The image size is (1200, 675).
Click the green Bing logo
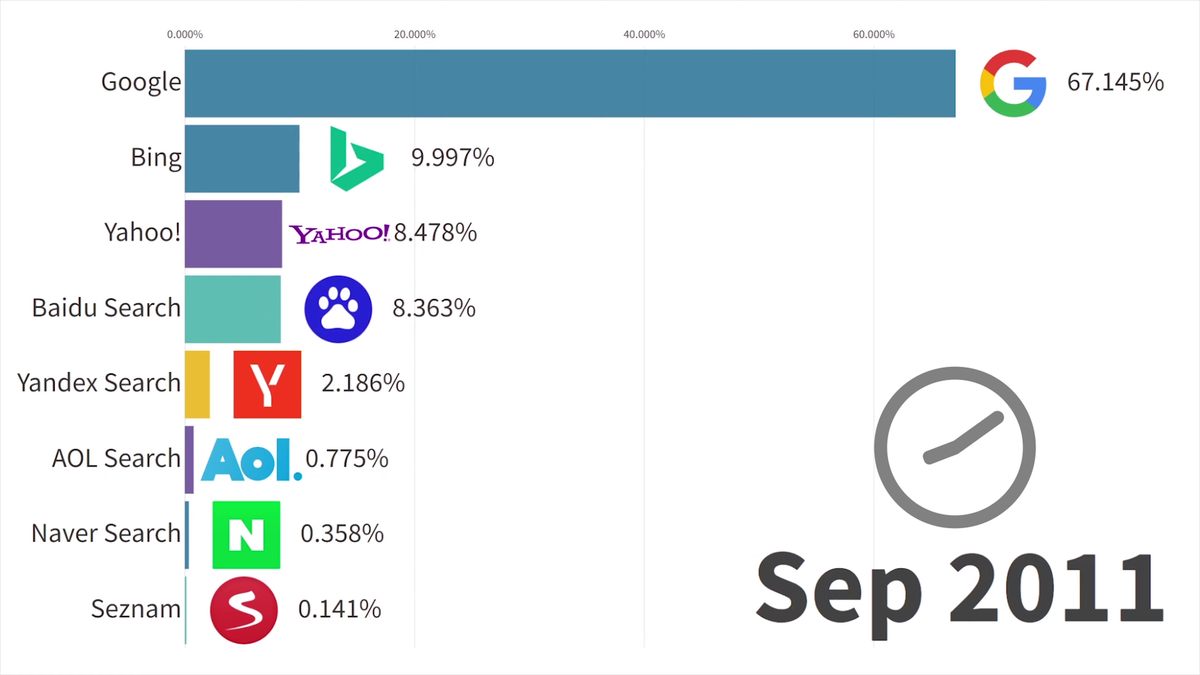click(x=356, y=159)
